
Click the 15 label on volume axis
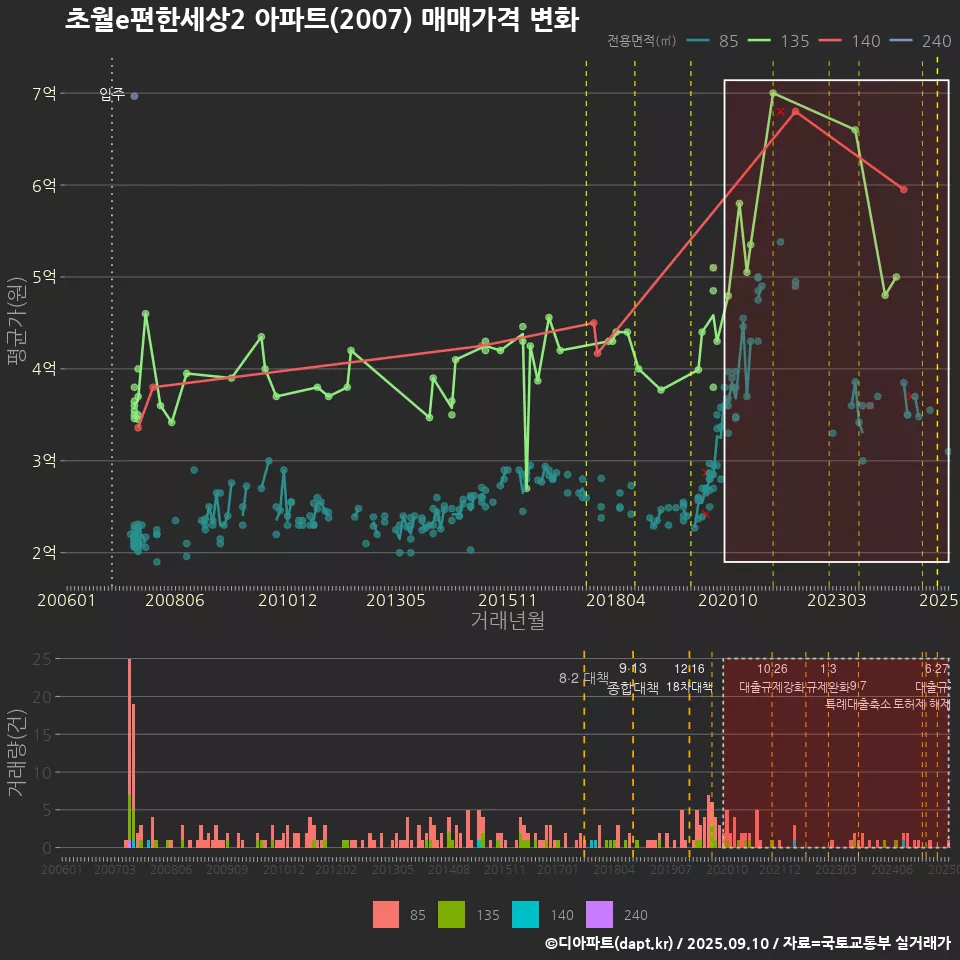tap(42, 735)
